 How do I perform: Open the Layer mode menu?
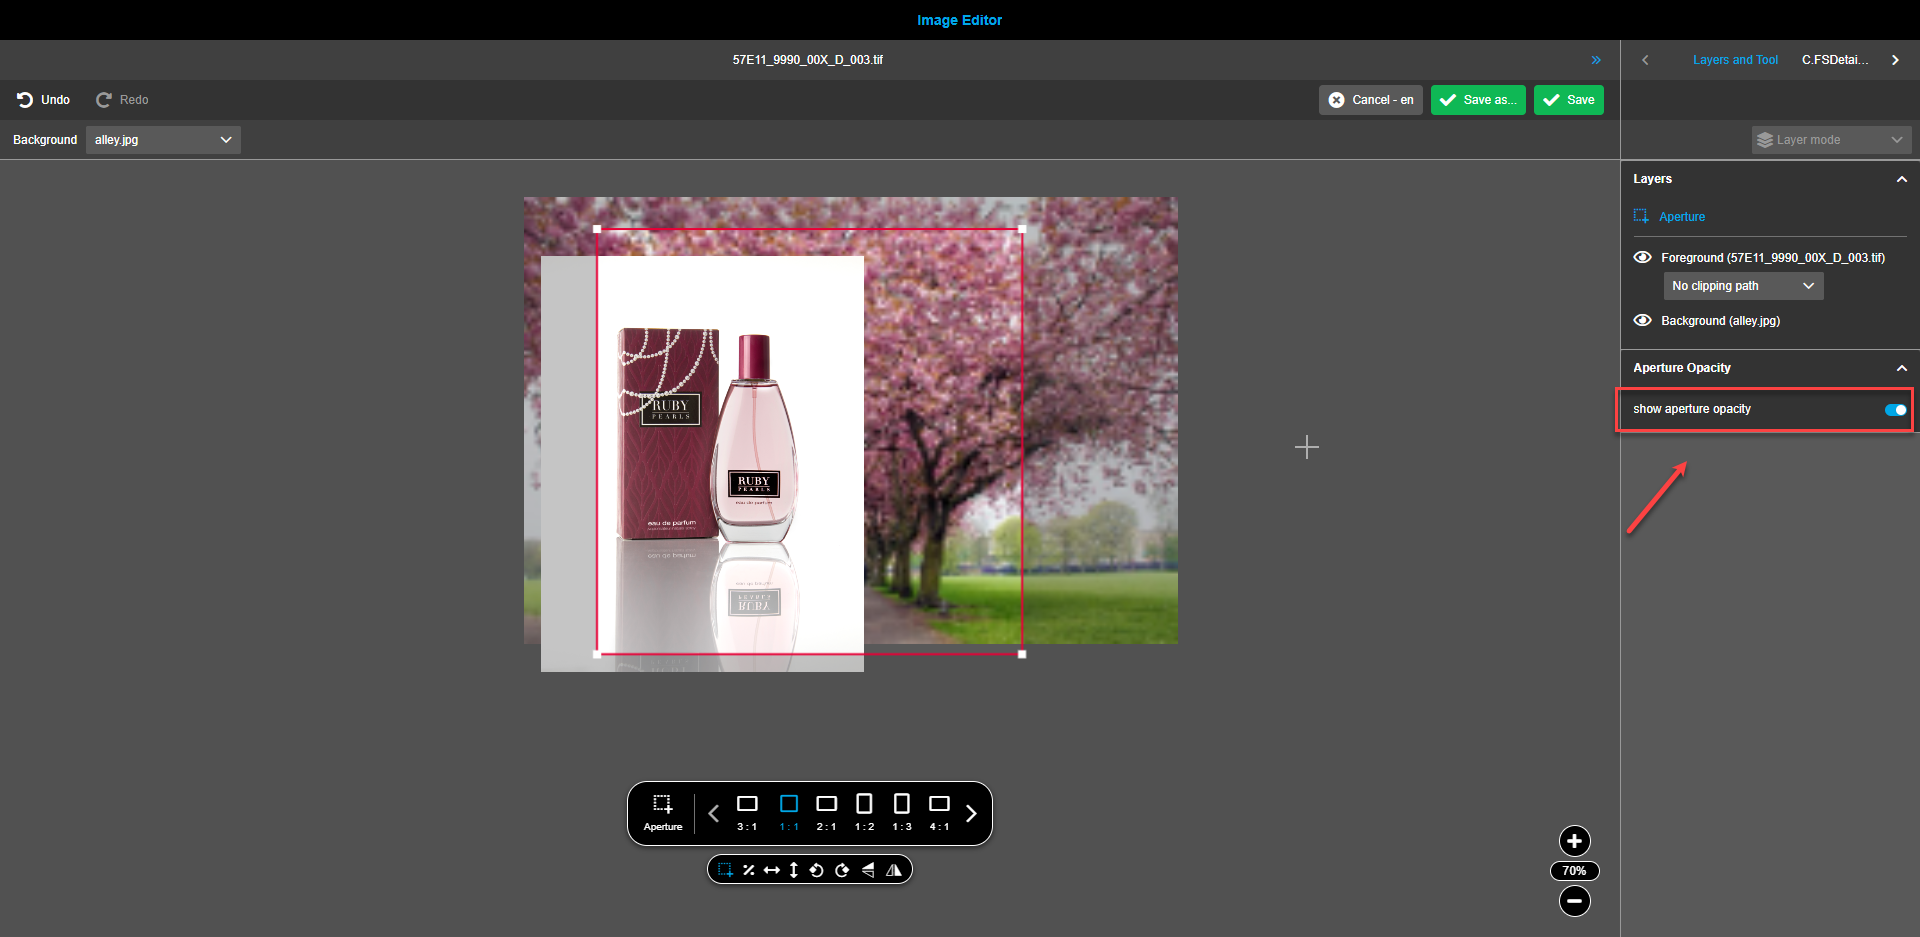[1830, 139]
